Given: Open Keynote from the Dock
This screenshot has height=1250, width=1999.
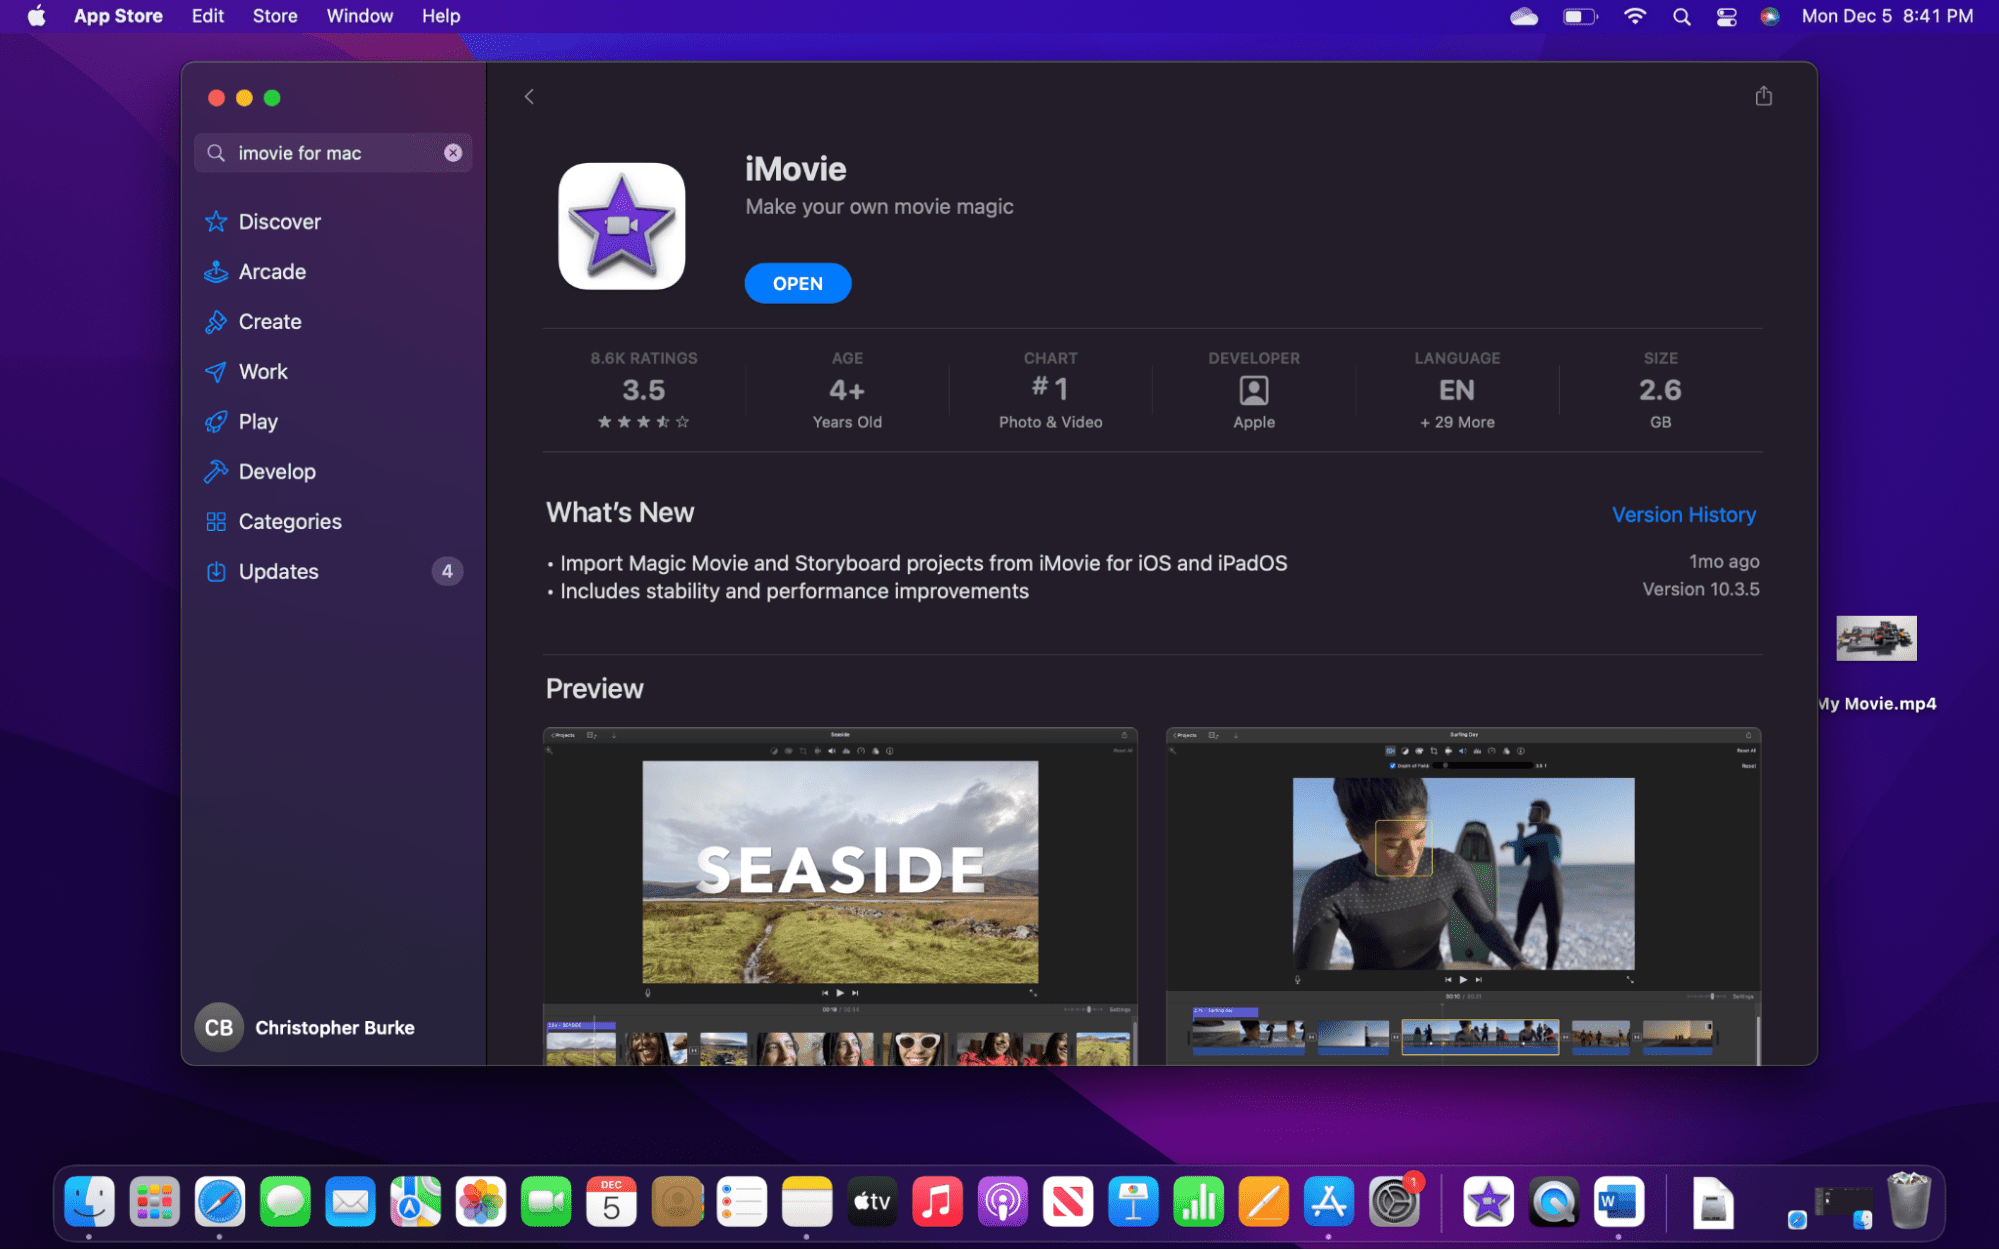Looking at the screenshot, I should coord(1133,1202).
